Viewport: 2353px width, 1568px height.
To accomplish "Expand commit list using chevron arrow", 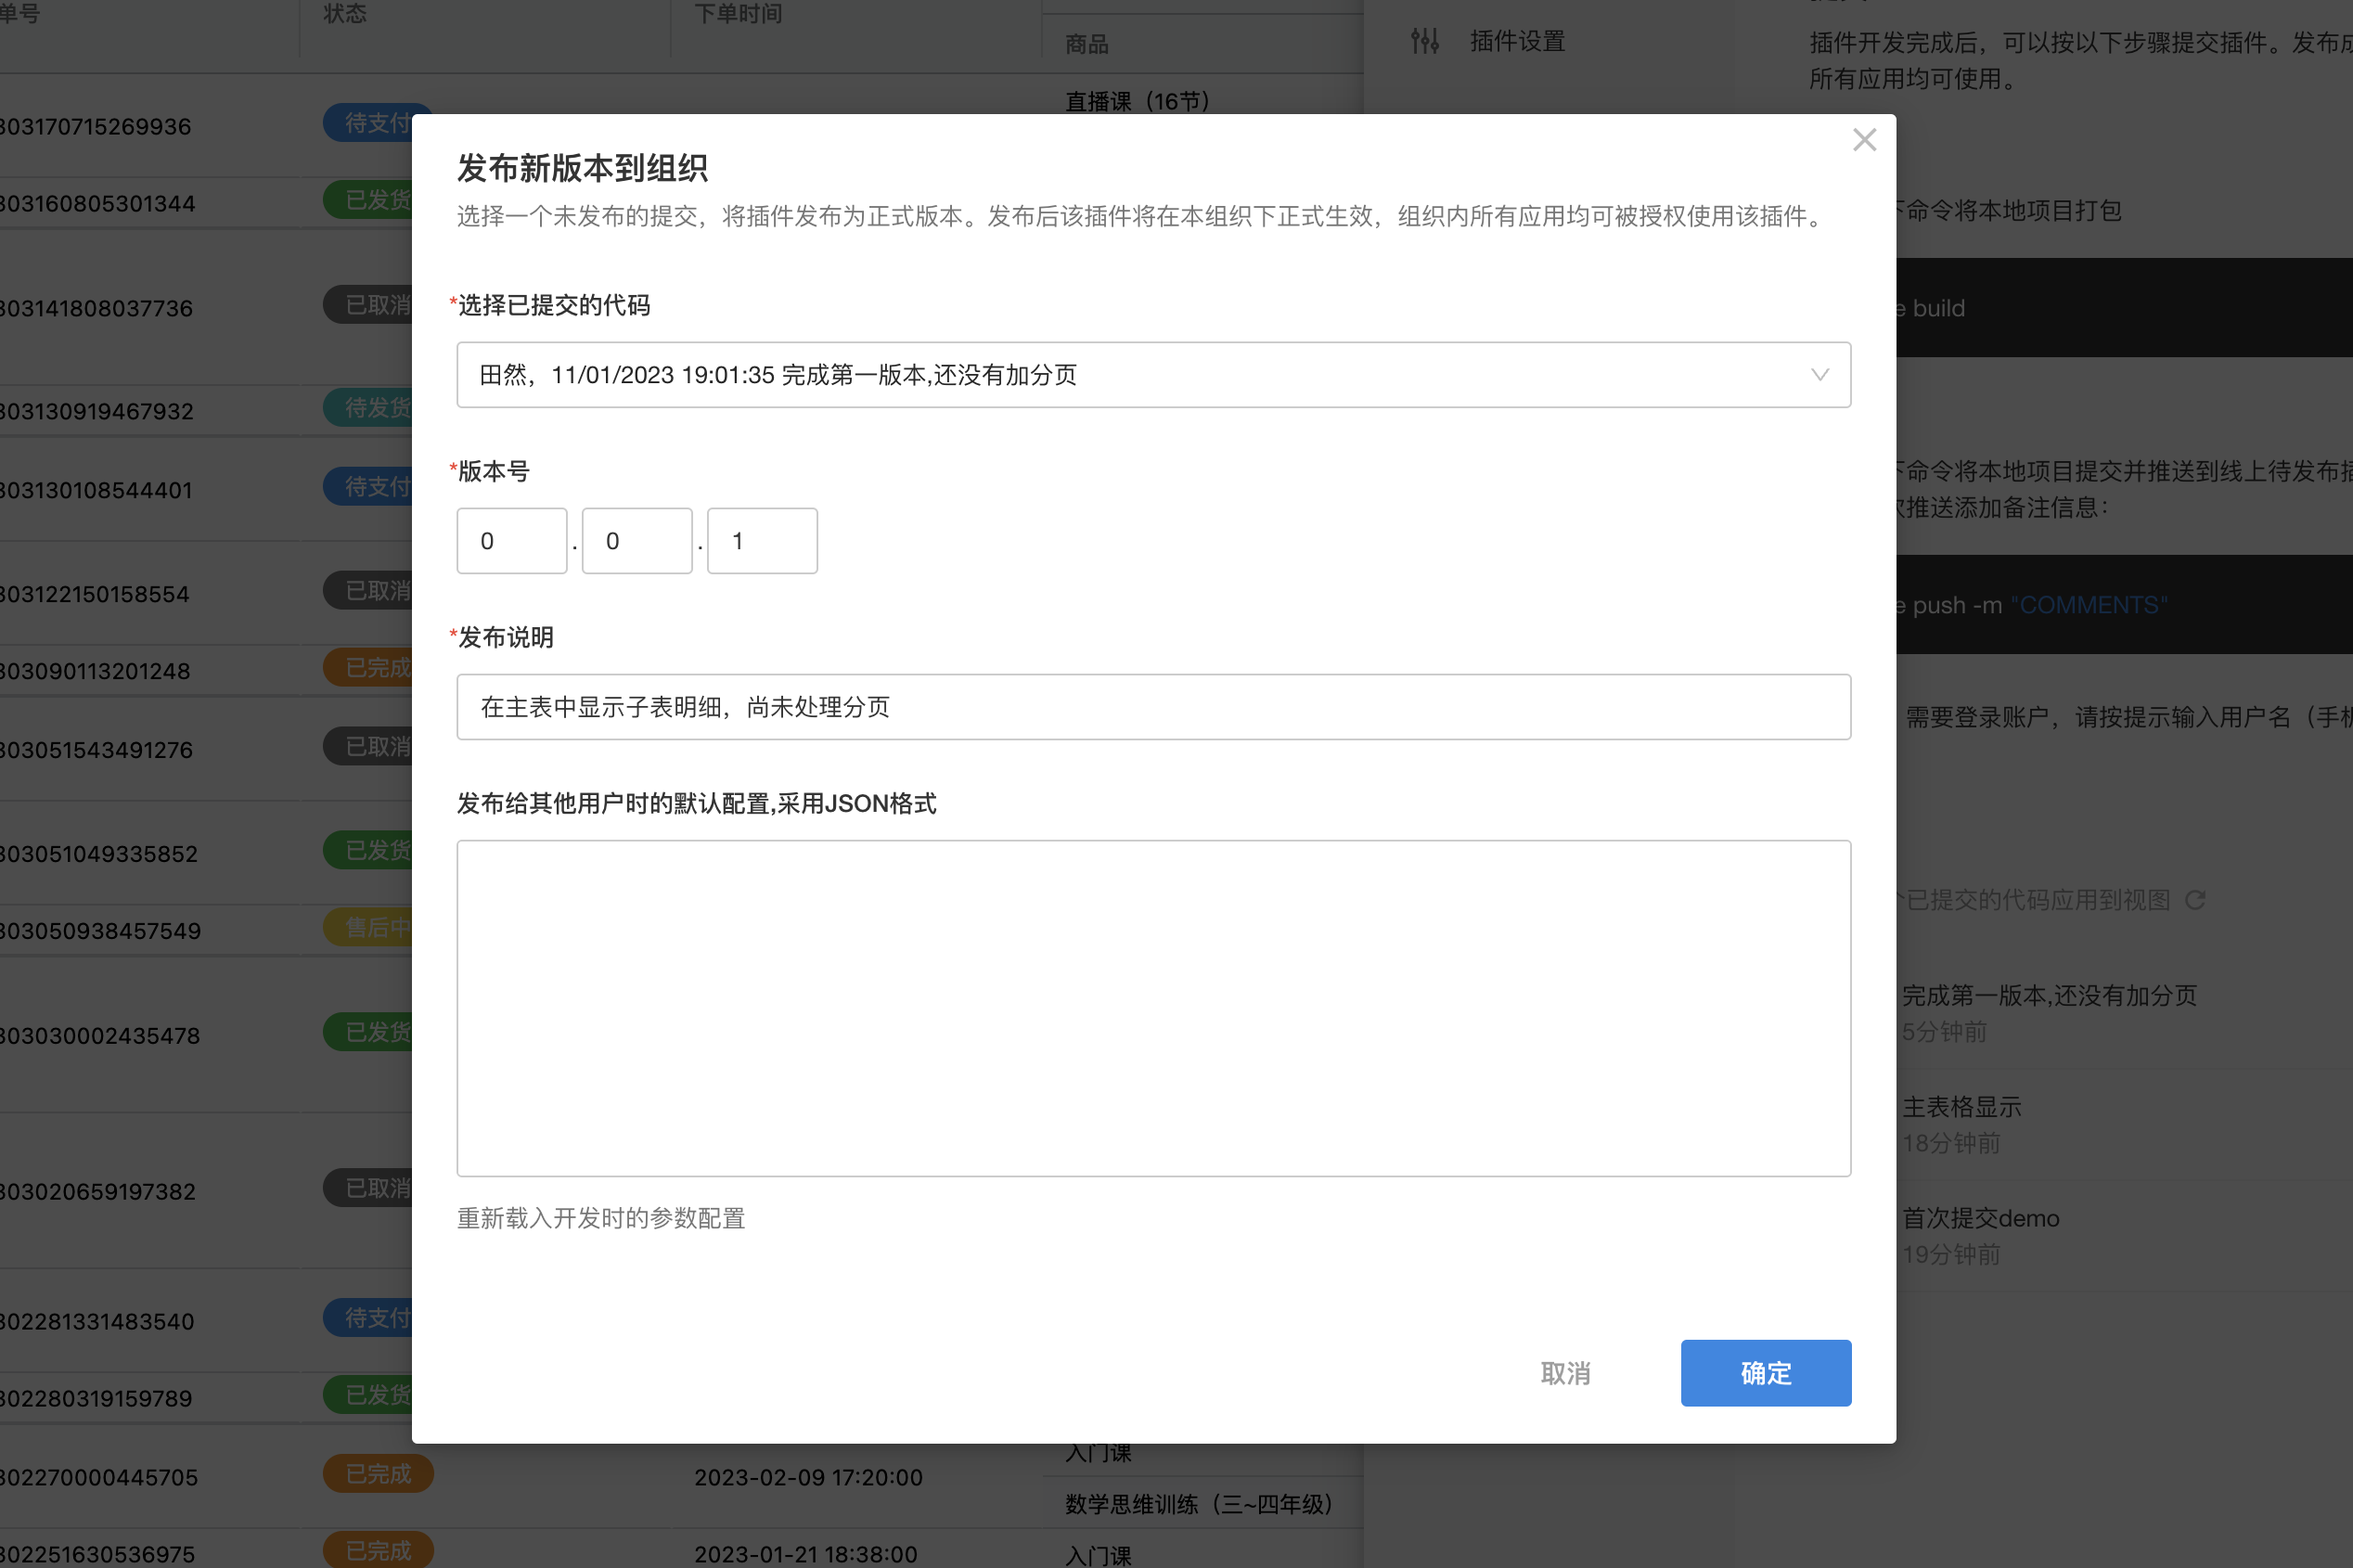I will pyautogui.click(x=1819, y=375).
